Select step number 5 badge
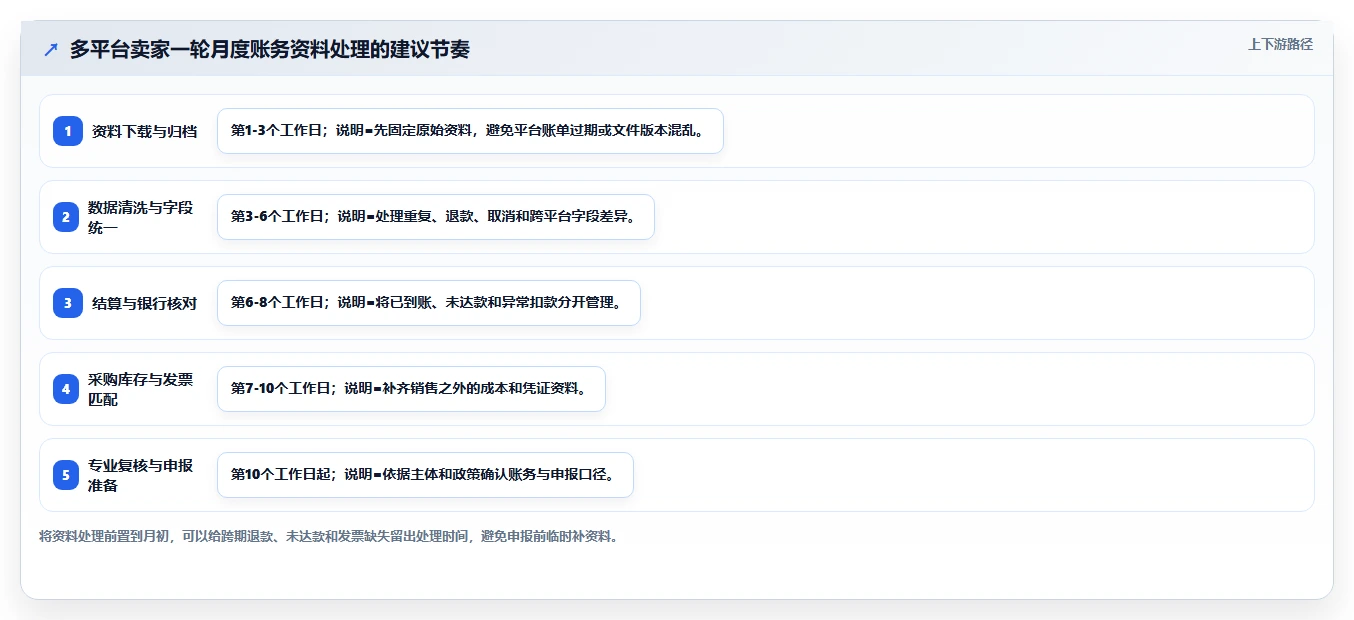The width and height of the screenshot is (1354, 620). tap(68, 475)
